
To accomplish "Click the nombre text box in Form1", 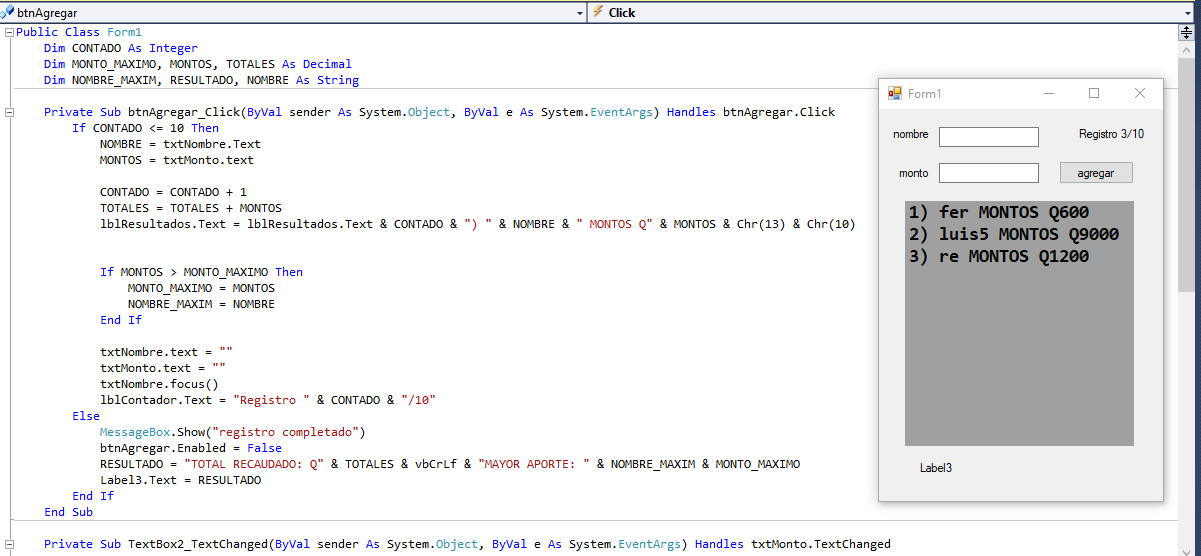I will tap(988, 137).
